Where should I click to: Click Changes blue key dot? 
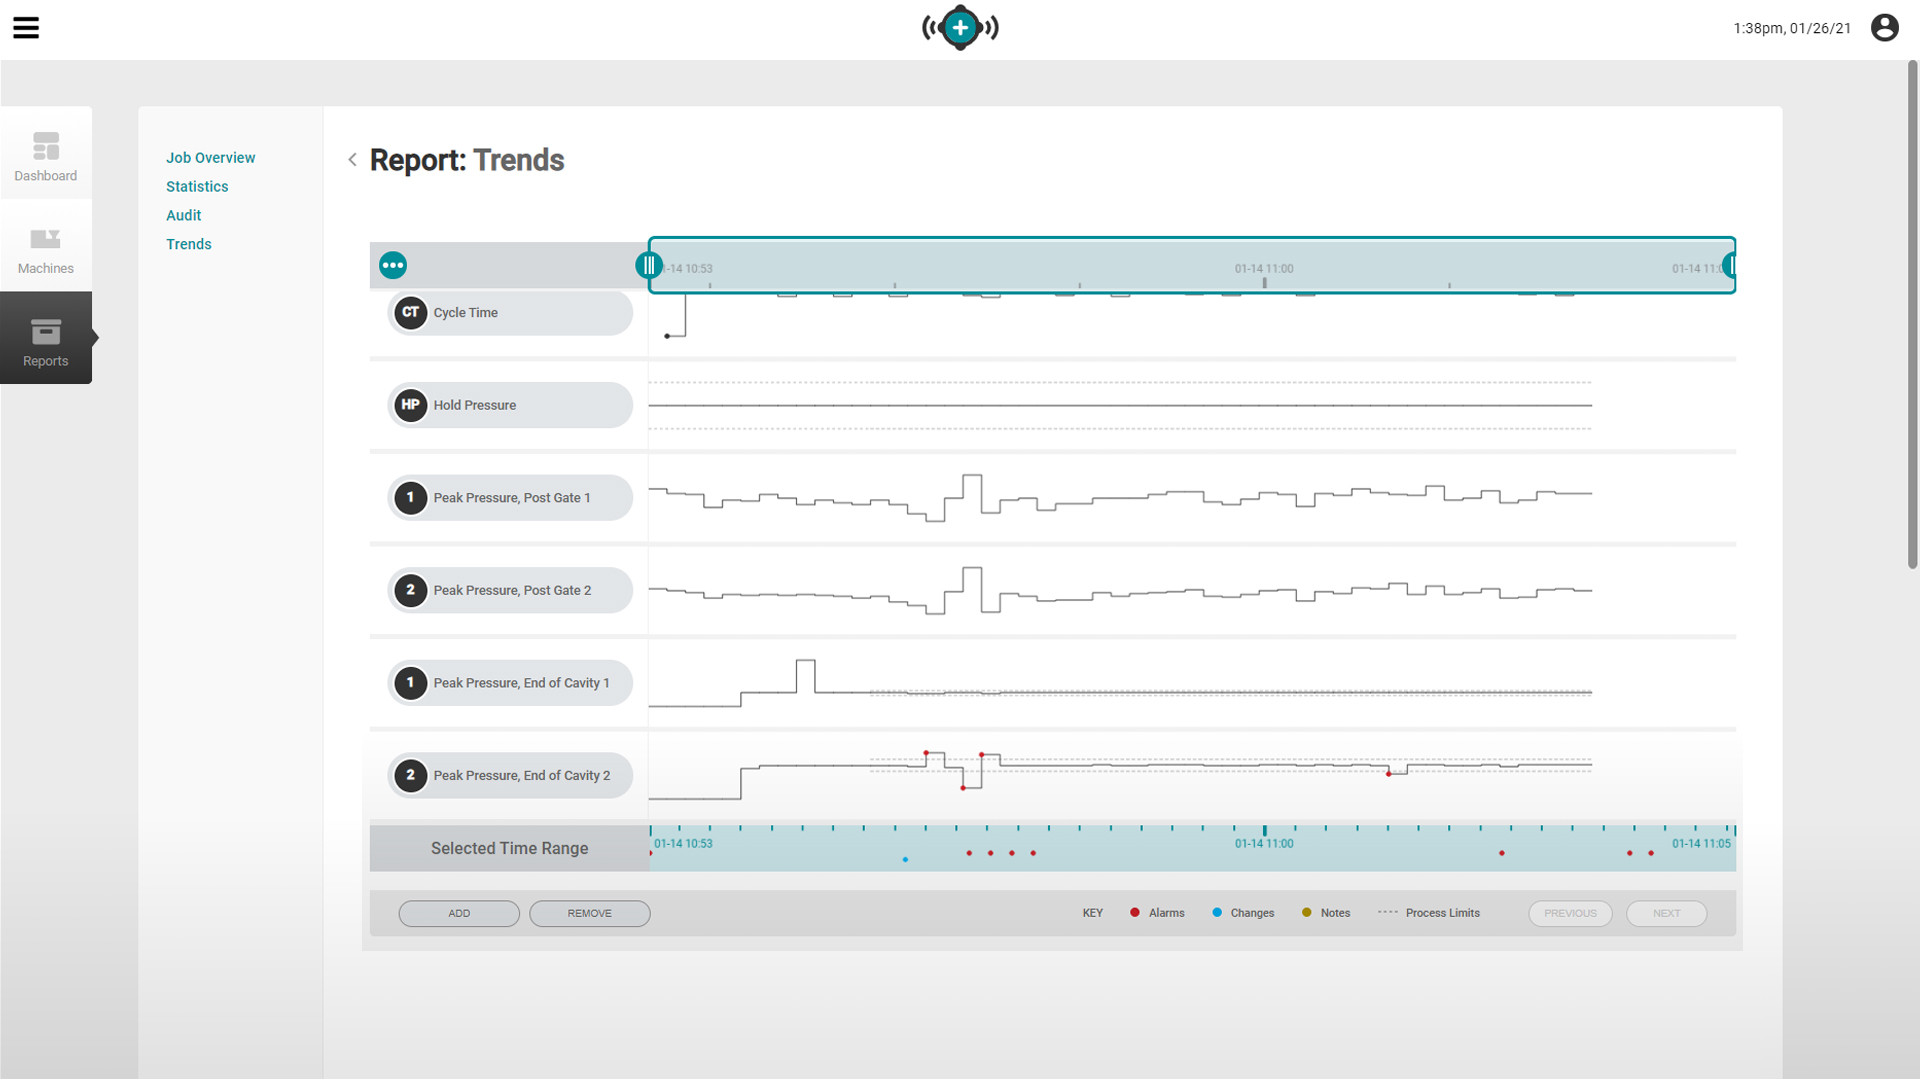point(1217,913)
